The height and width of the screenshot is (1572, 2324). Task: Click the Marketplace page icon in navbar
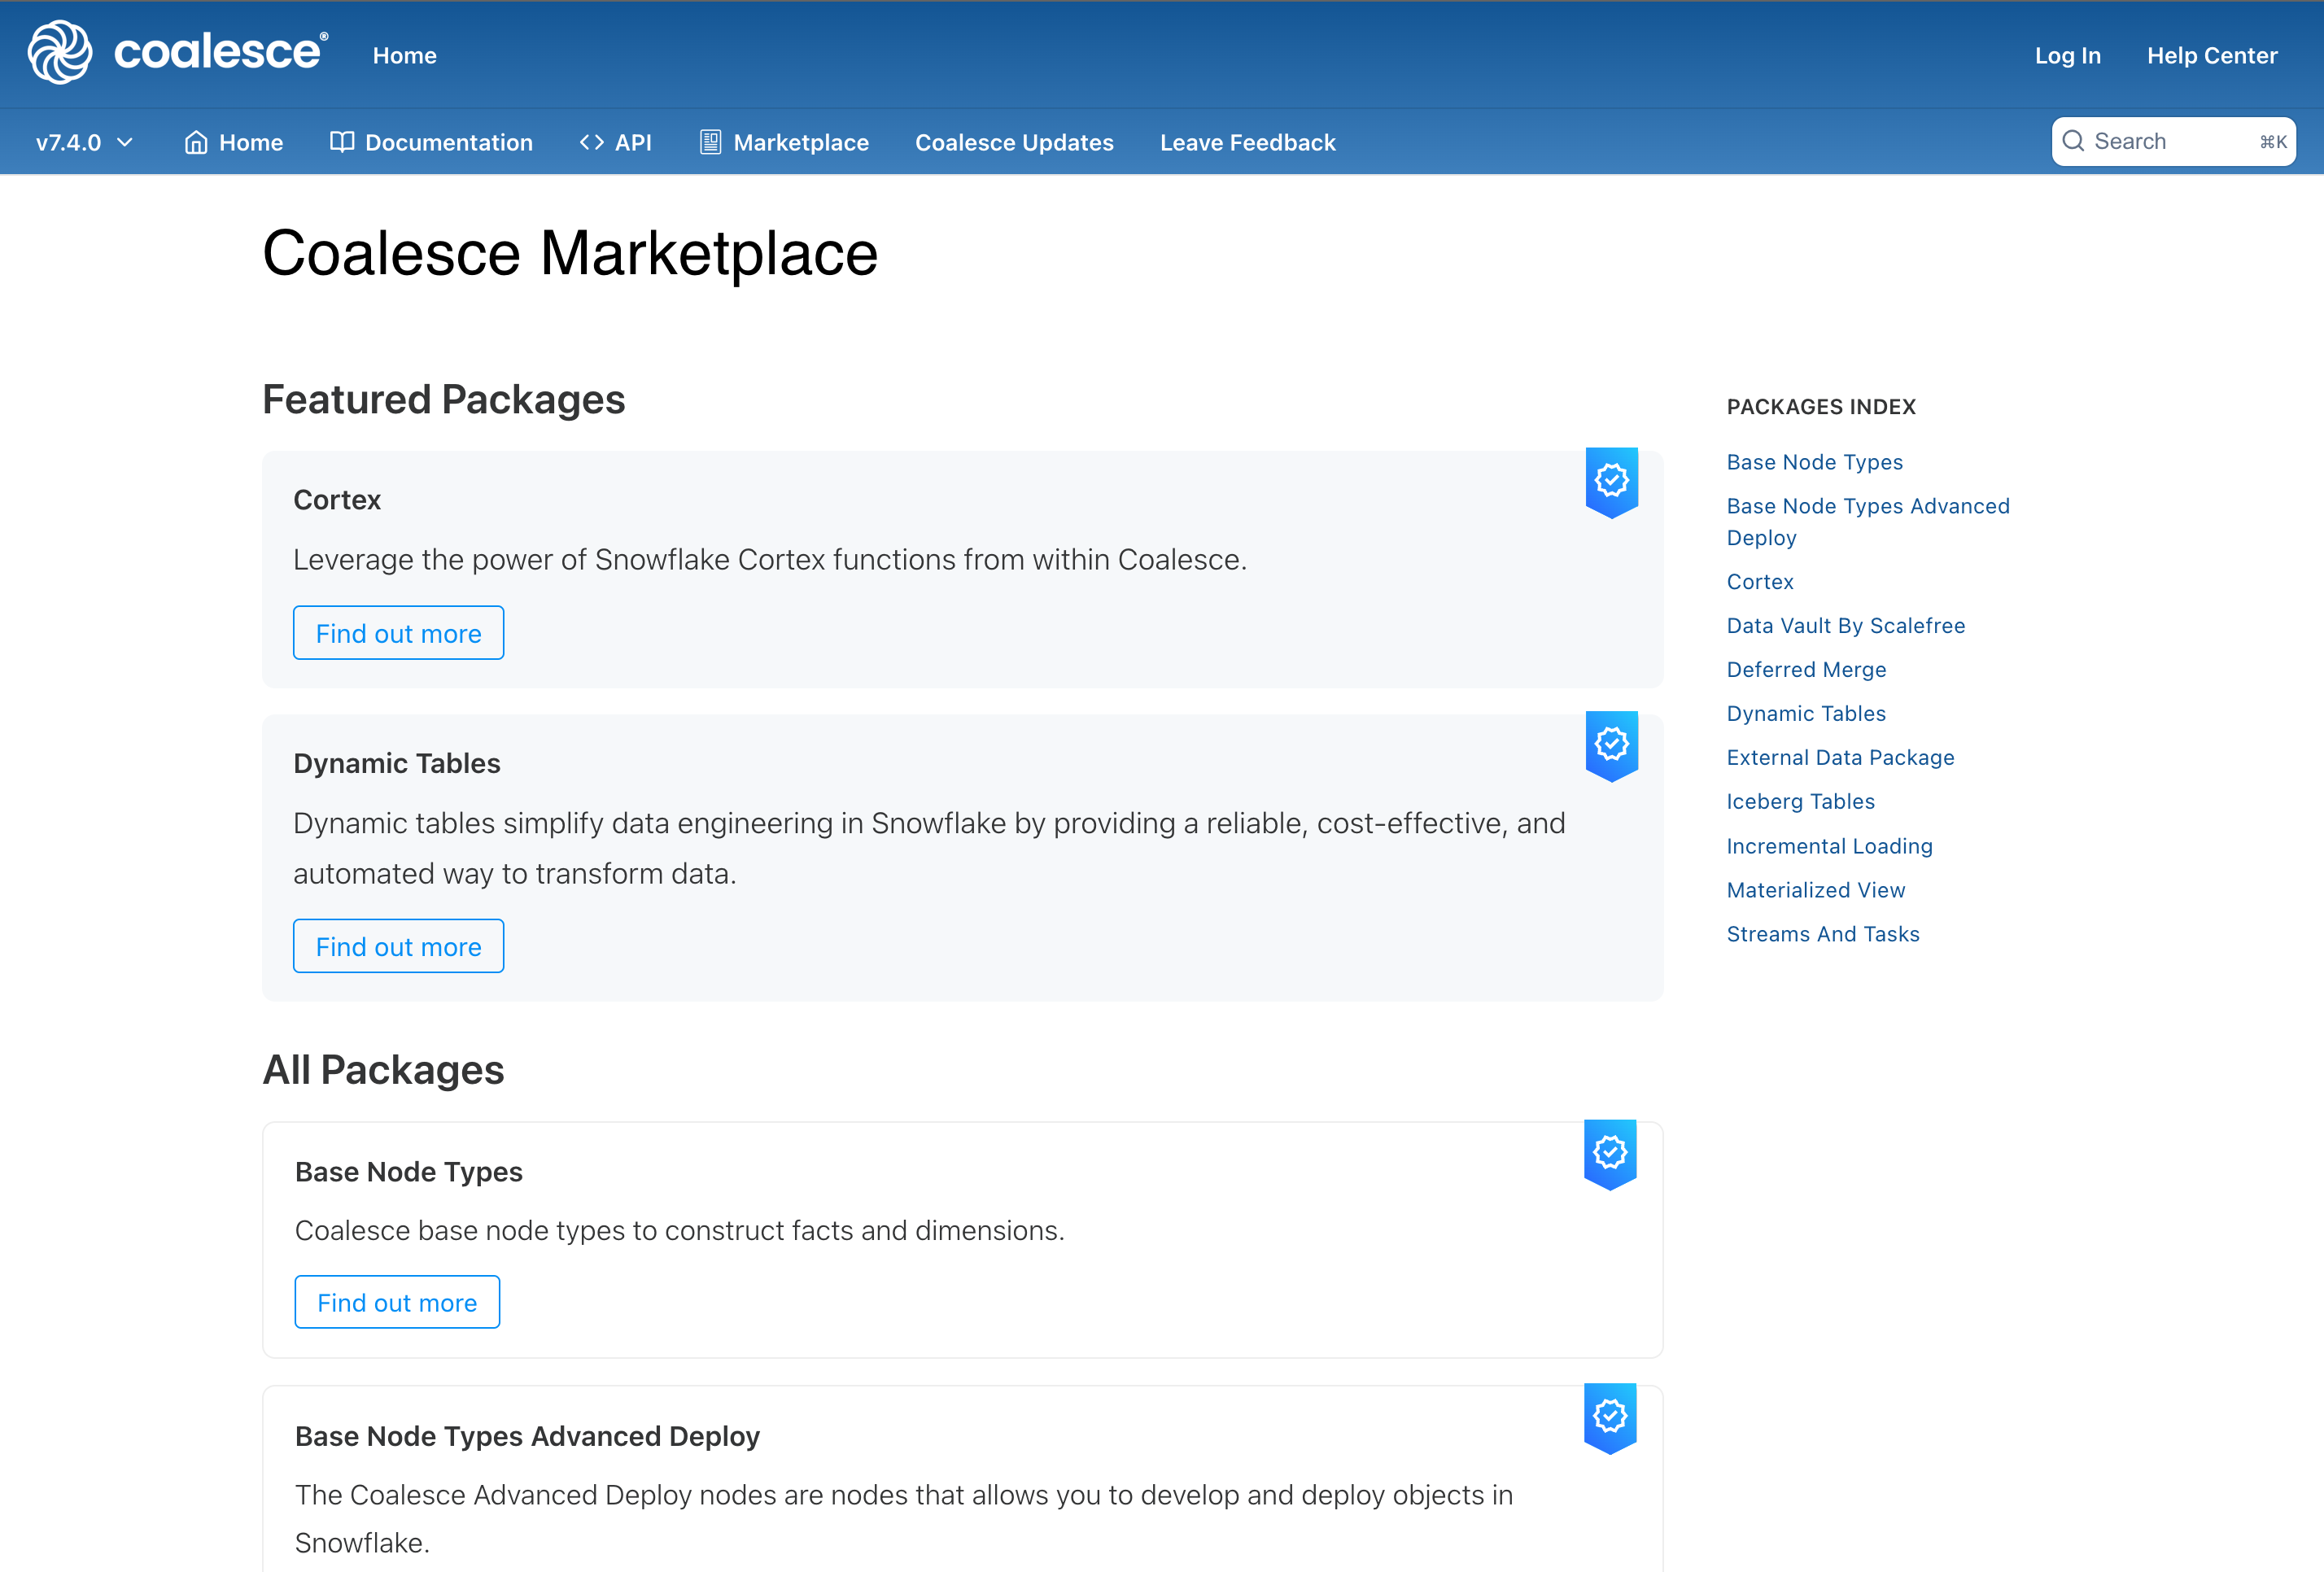[x=710, y=142]
